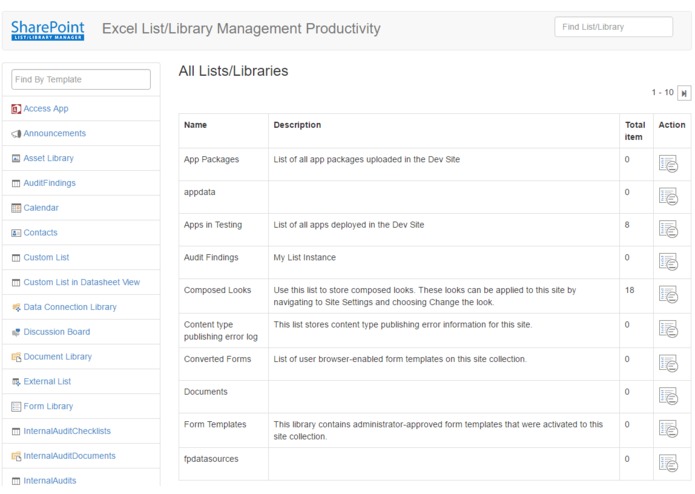695x494 pixels.
Task: Select the Announcements template link
Action: pos(55,133)
